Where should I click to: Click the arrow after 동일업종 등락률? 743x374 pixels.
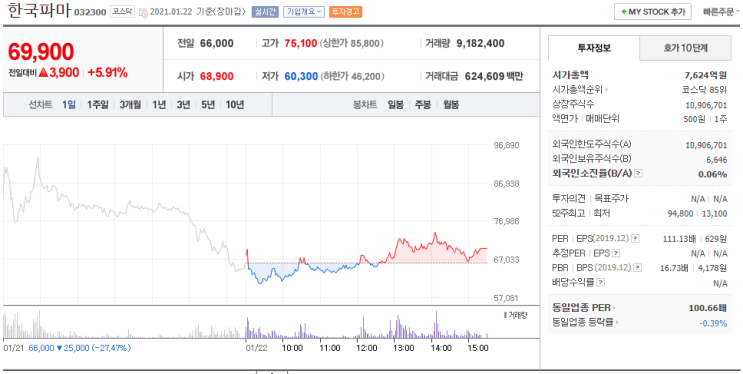tap(617, 323)
